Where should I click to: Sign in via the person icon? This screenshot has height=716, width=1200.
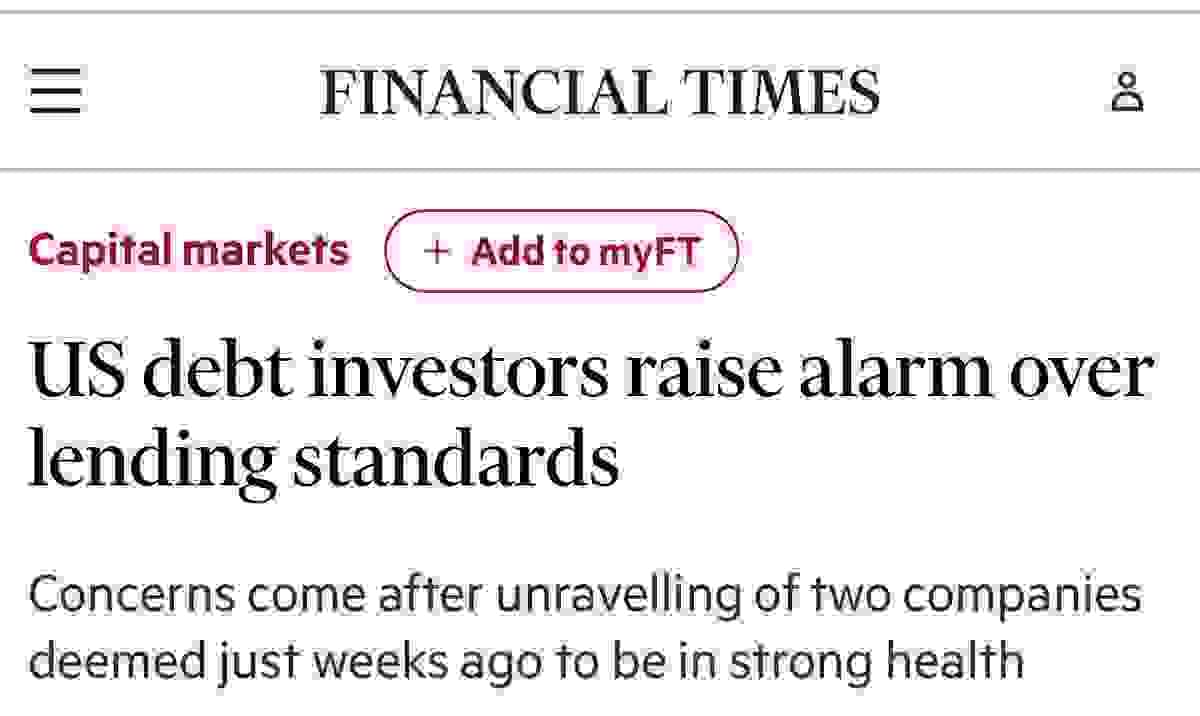click(1127, 92)
